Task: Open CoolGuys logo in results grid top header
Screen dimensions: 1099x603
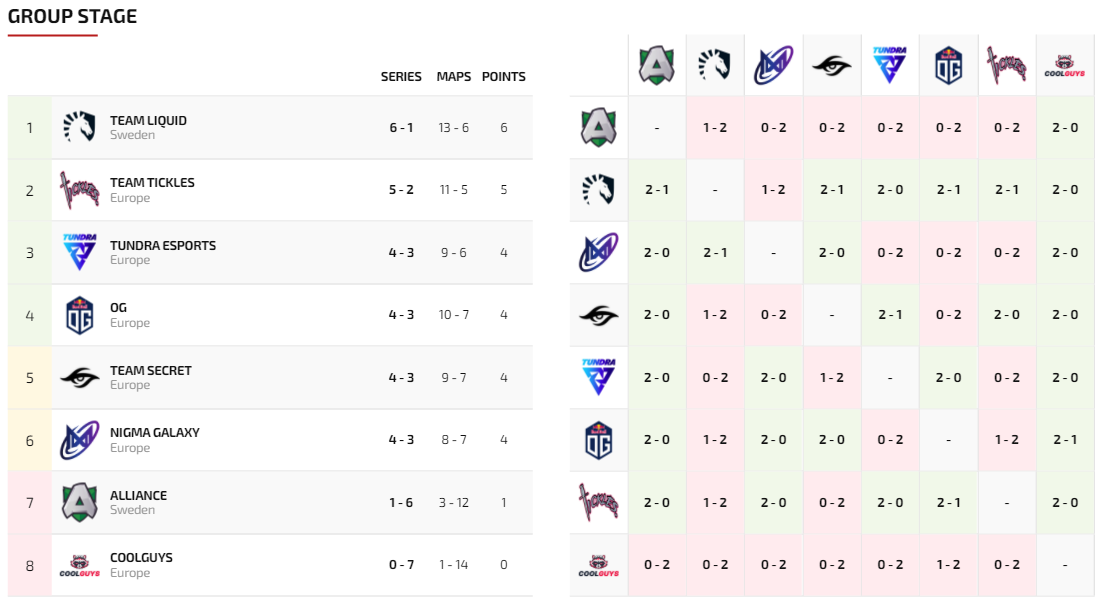Action: point(1064,65)
